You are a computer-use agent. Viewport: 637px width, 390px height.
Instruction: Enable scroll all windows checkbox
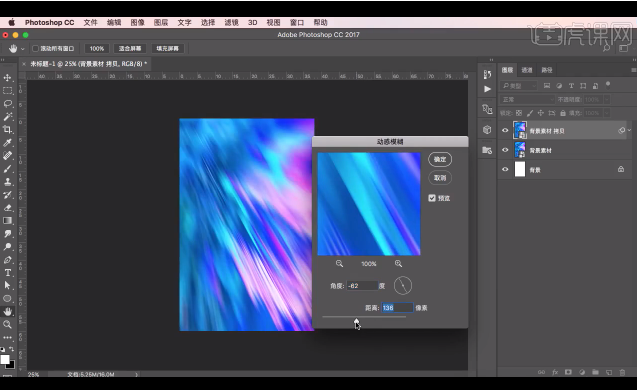point(35,48)
